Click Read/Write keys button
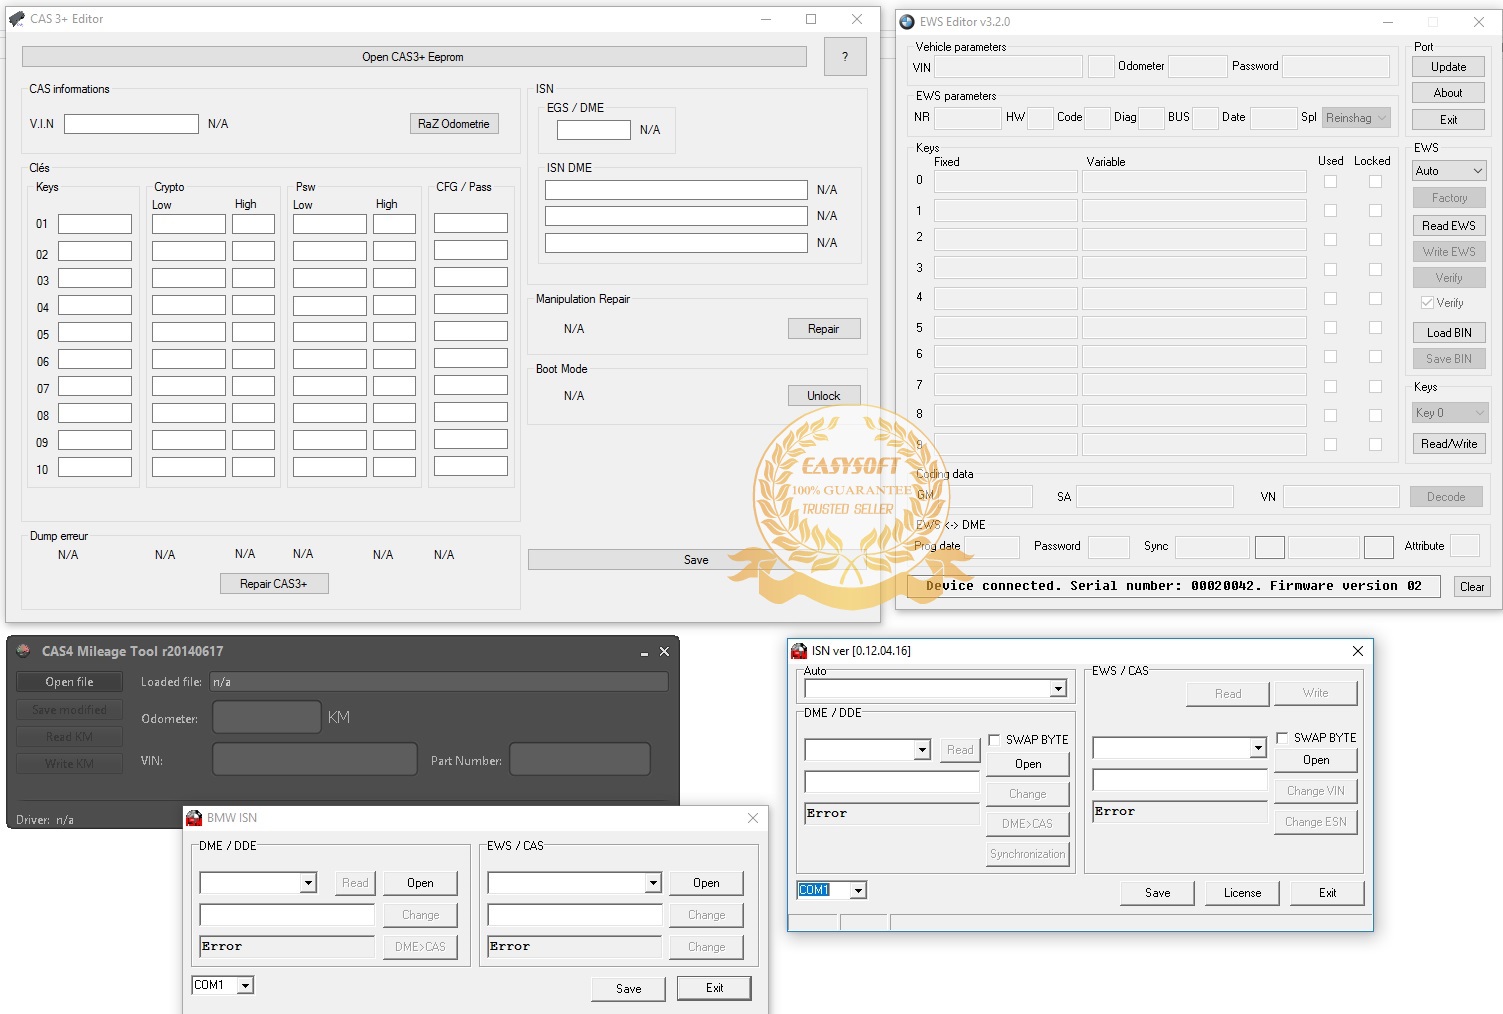 [1449, 444]
